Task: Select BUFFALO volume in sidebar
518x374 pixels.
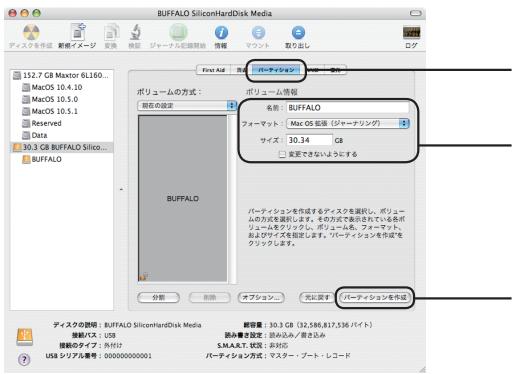Action: tap(62, 159)
